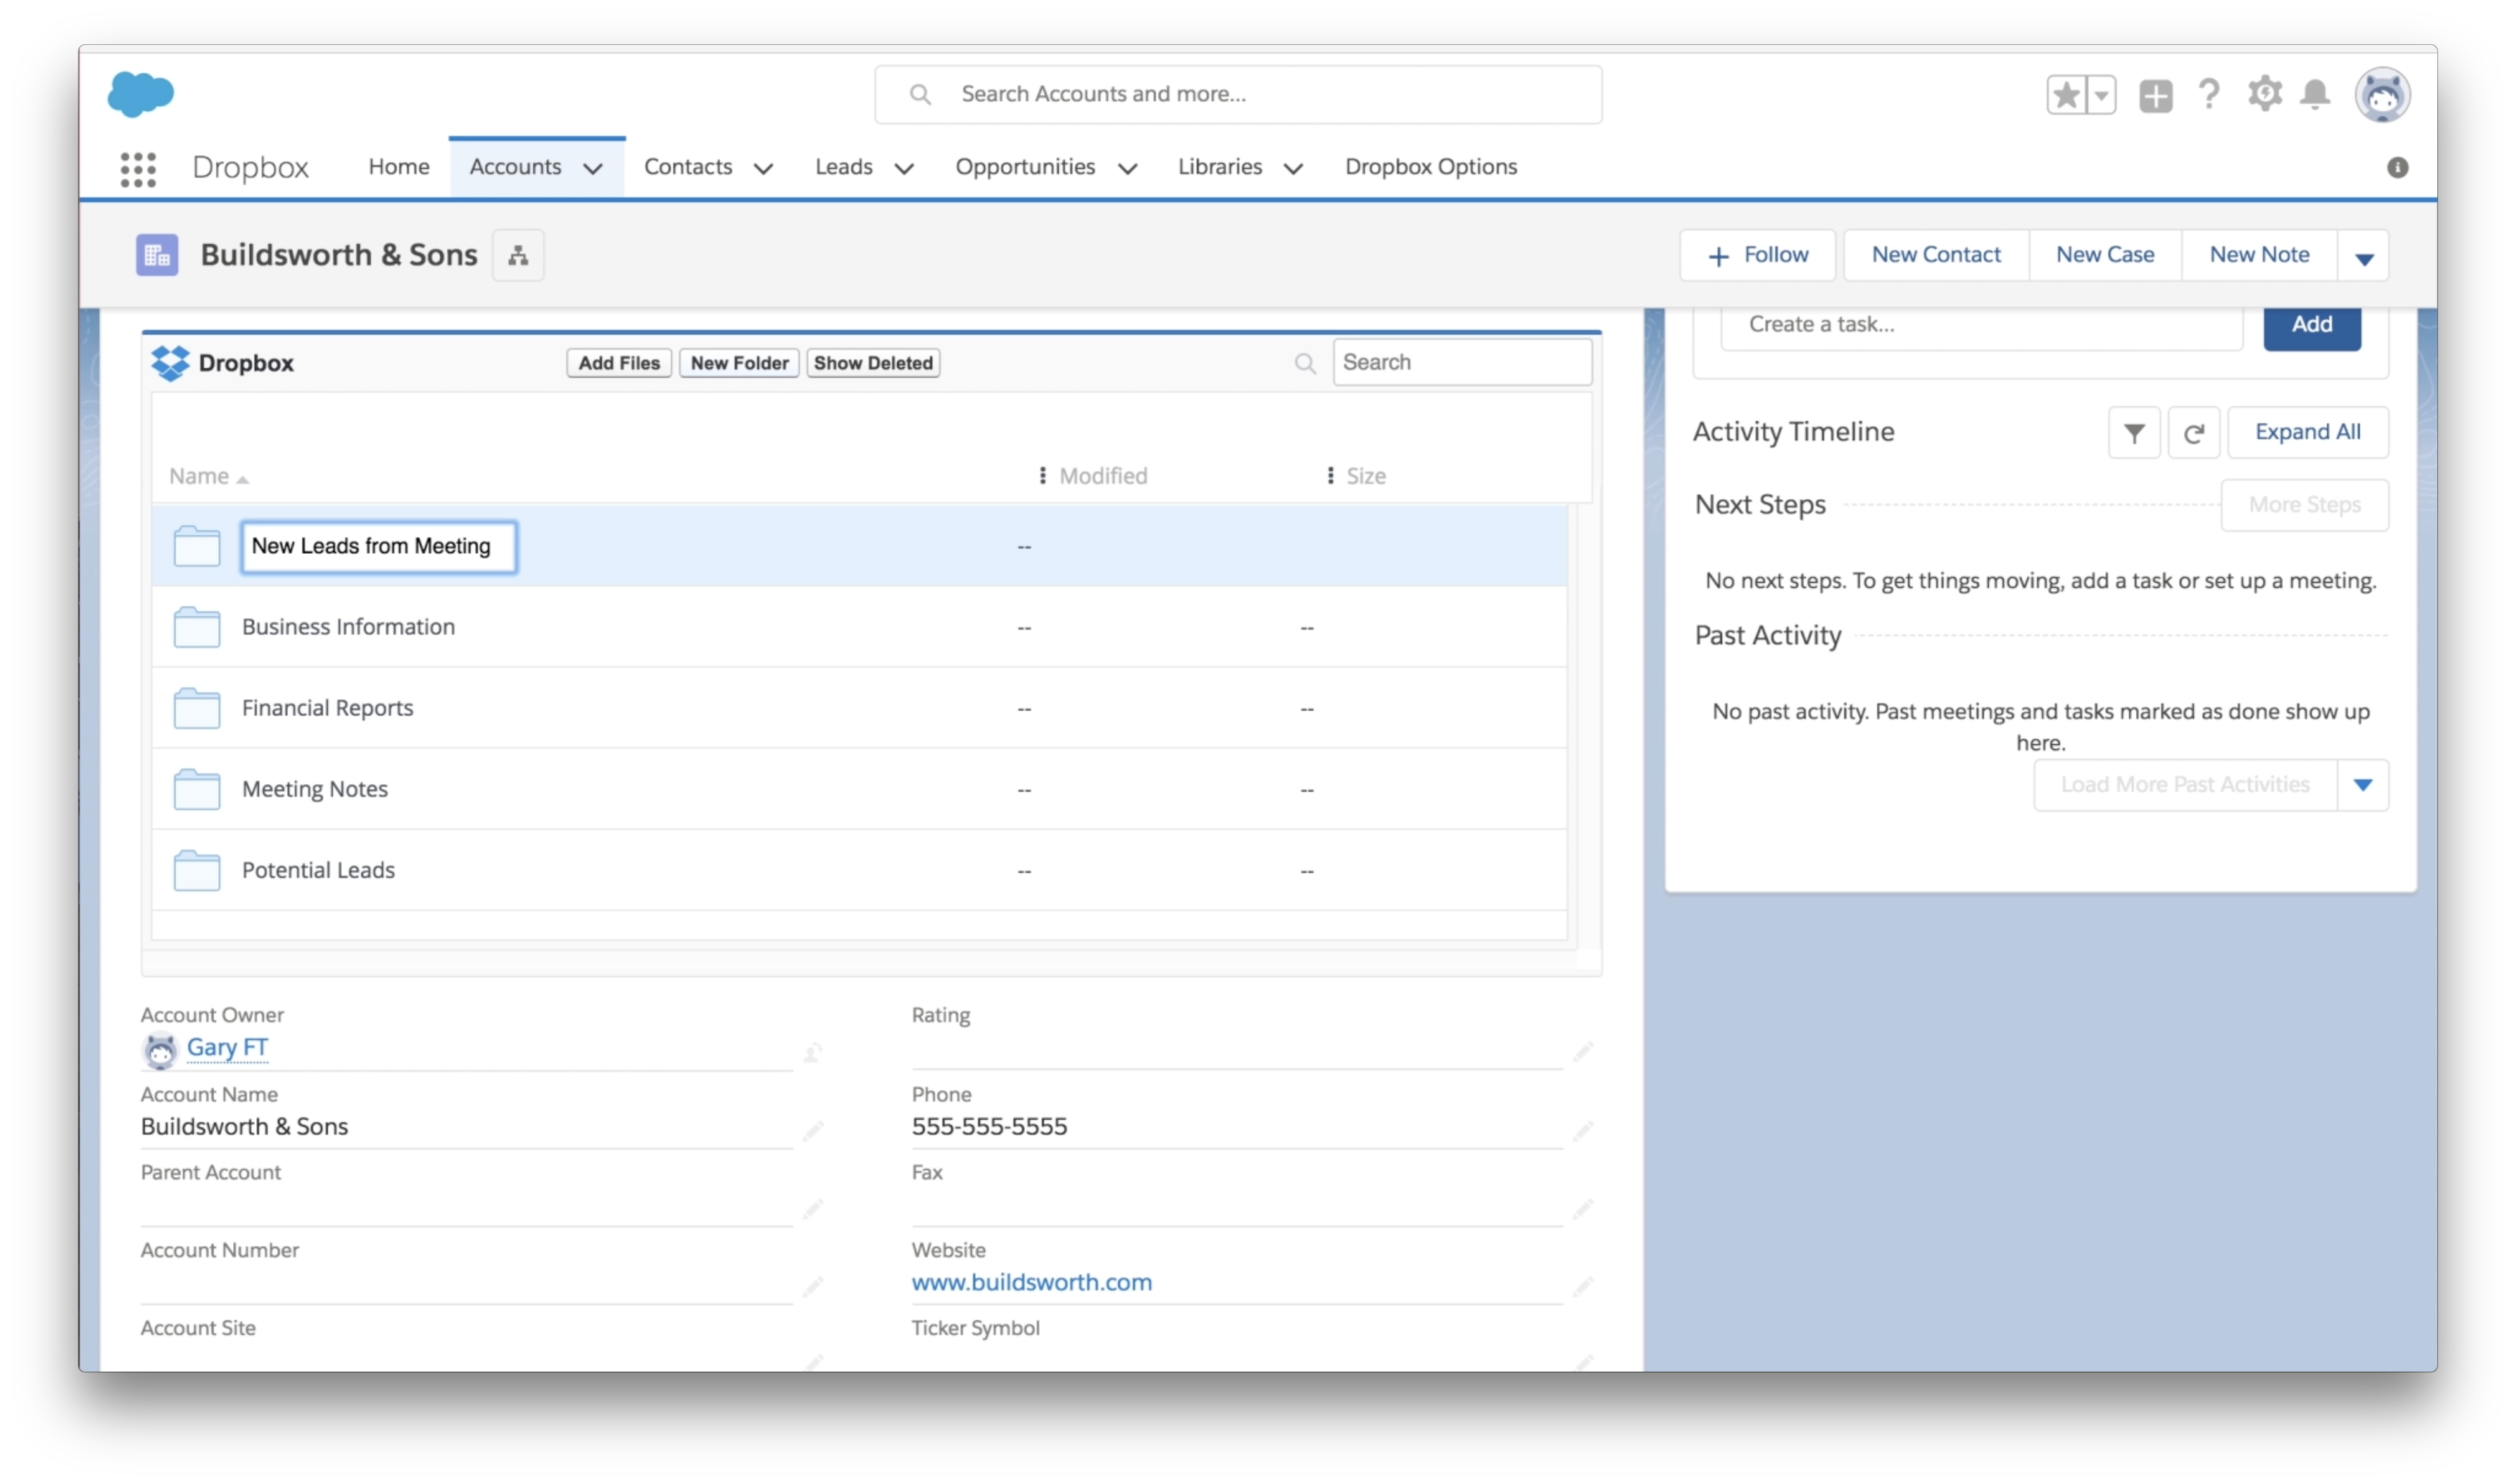Click the Search Accounts input field
The width and height of the screenshot is (2516, 1484).
tap(1237, 92)
